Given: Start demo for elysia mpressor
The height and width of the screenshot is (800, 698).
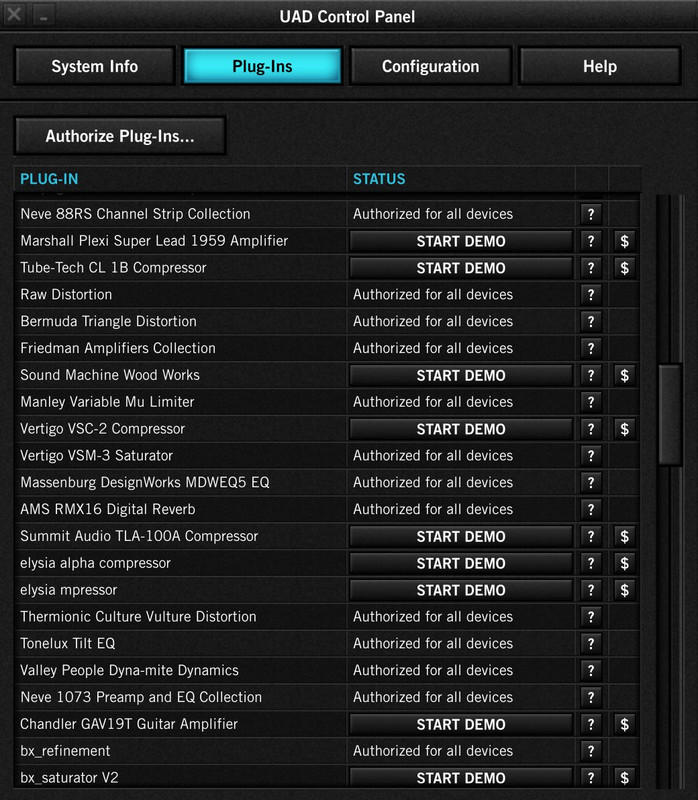Looking at the screenshot, I should (461, 590).
